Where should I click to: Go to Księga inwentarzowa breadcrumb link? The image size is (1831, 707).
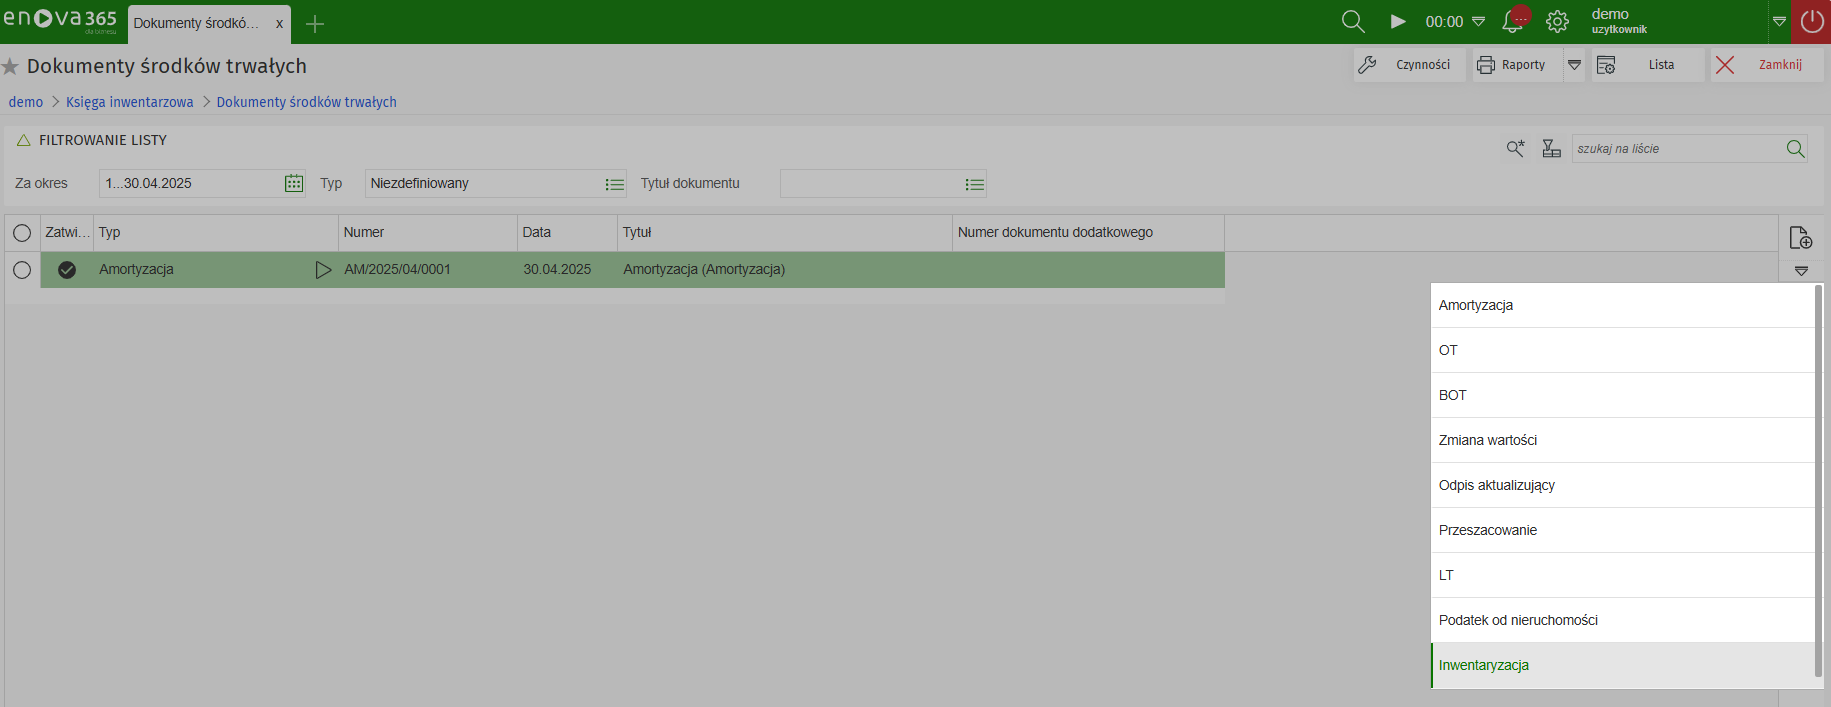tap(130, 102)
